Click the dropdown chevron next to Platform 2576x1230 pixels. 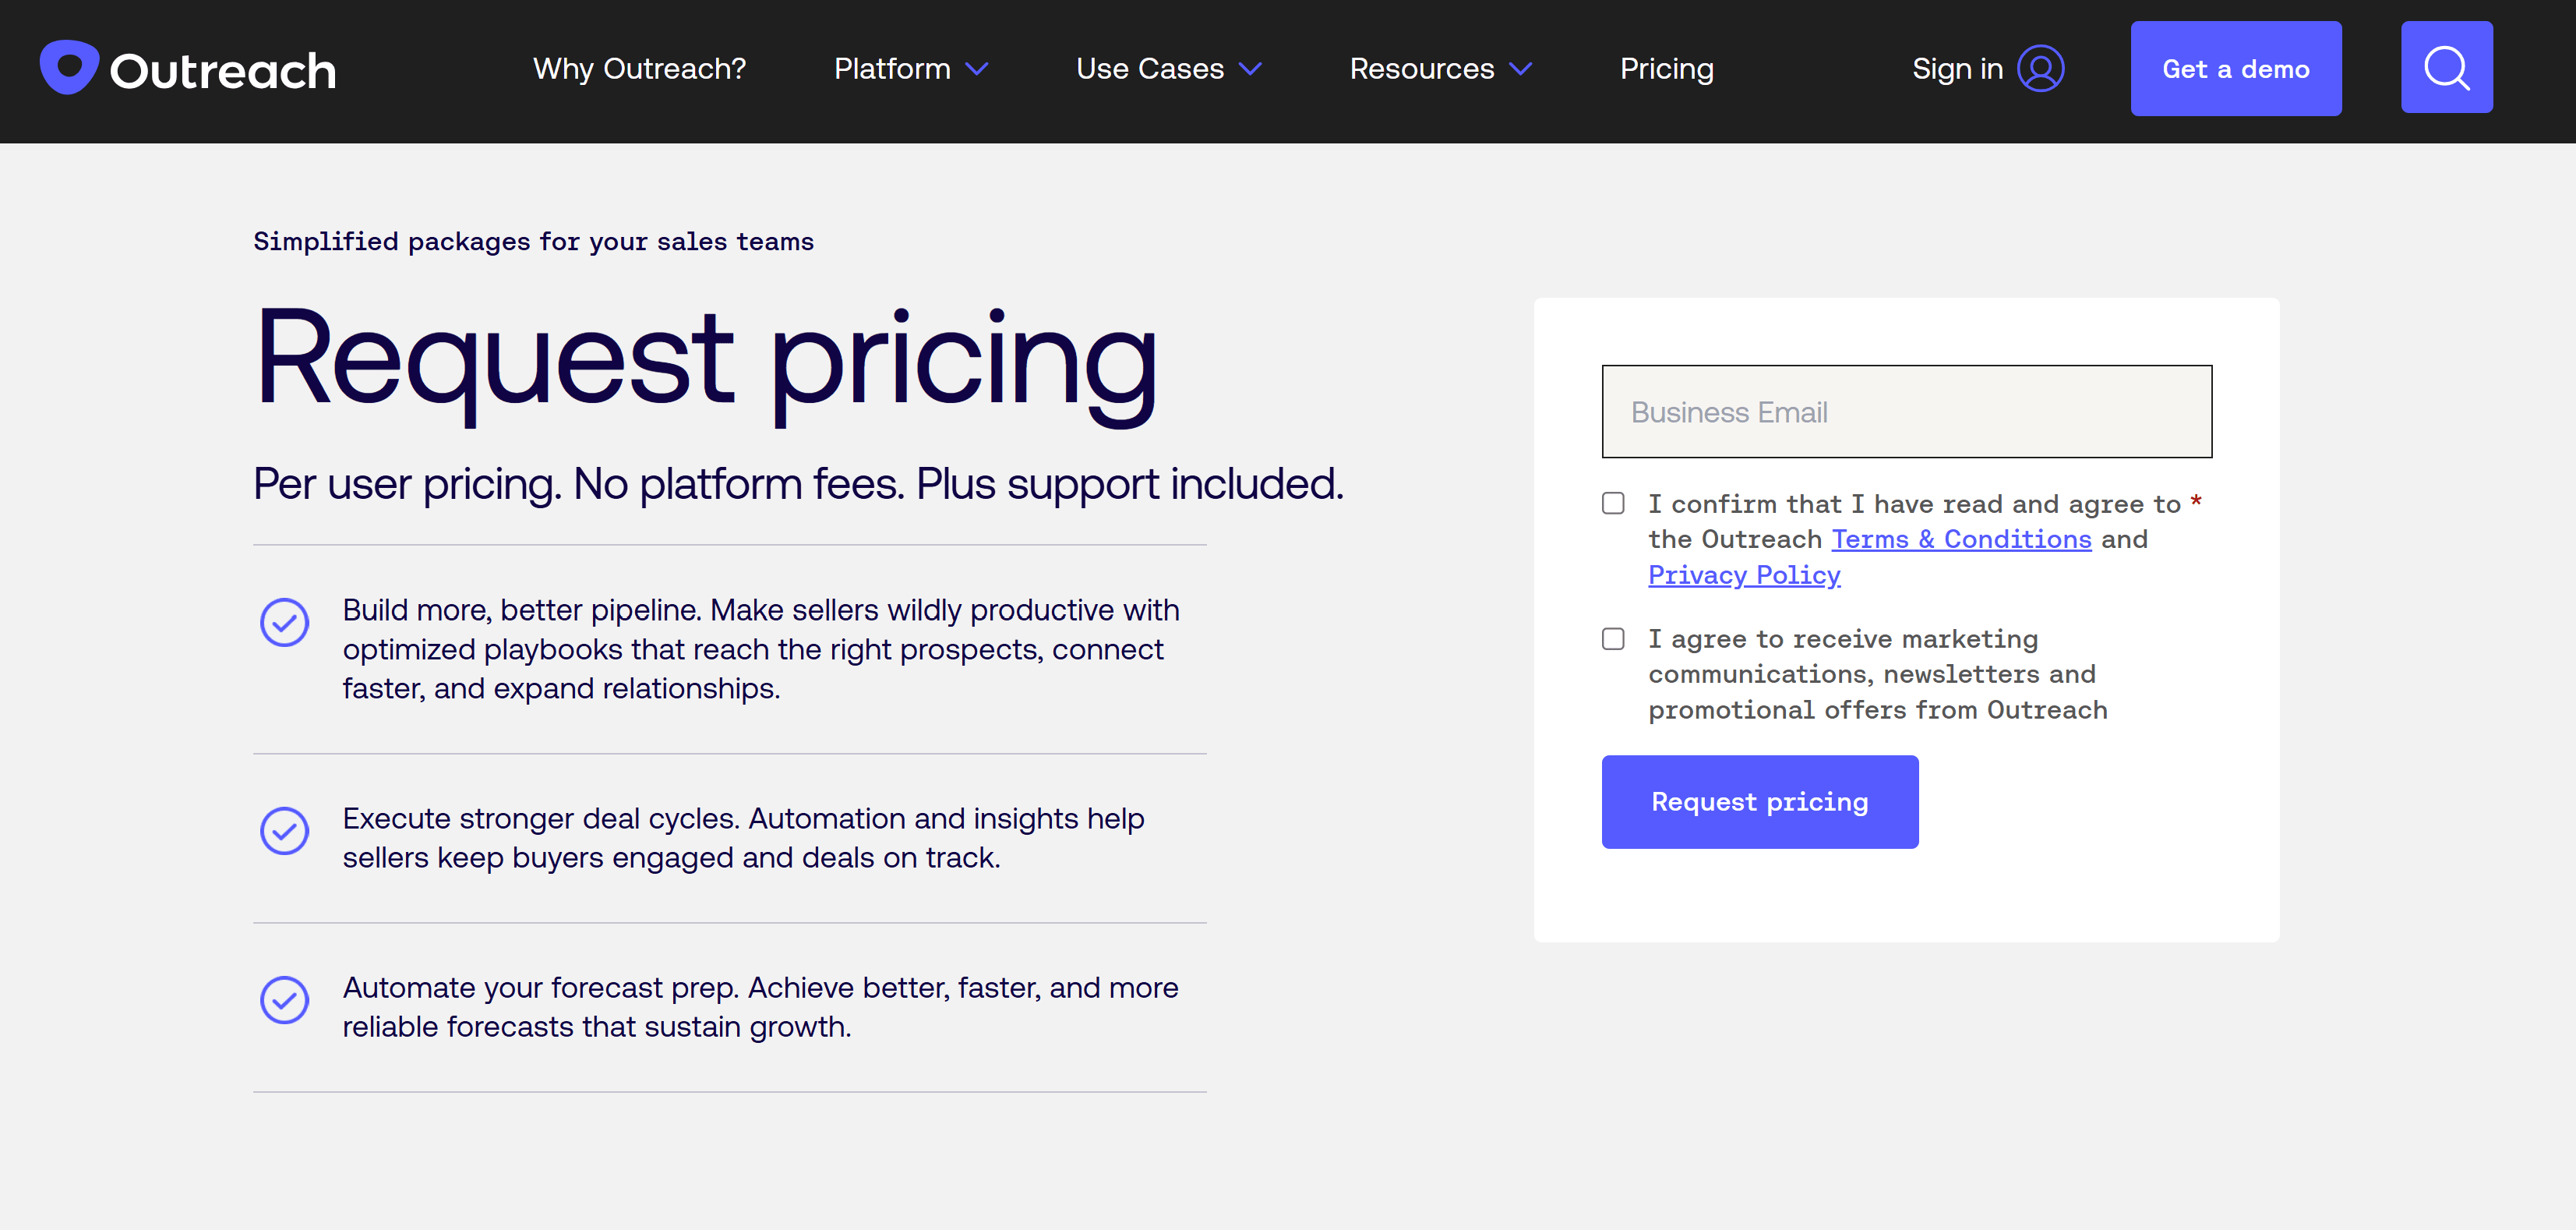[977, 70]
